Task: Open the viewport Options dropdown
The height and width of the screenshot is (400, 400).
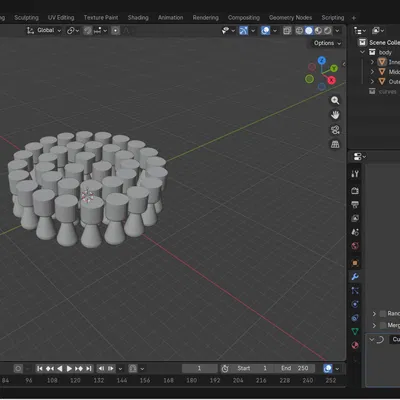Action: point(327,43)
